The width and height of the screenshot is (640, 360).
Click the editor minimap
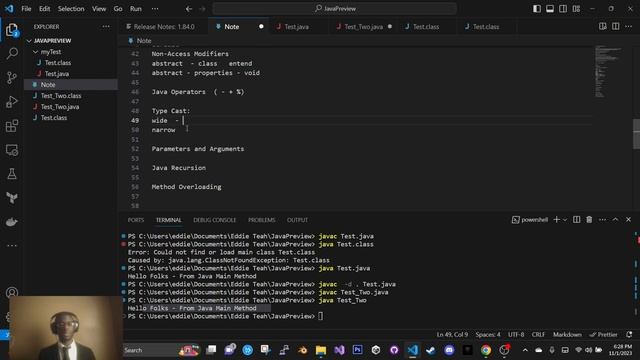609,72
